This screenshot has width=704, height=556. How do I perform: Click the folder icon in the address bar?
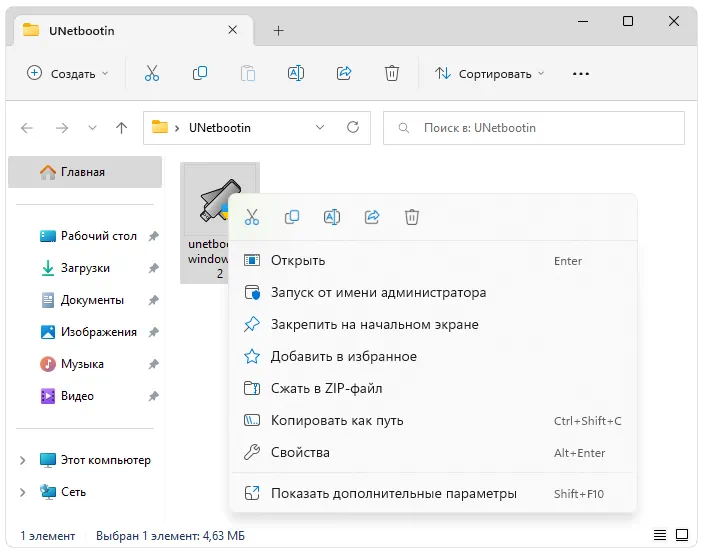click(159, 127)
